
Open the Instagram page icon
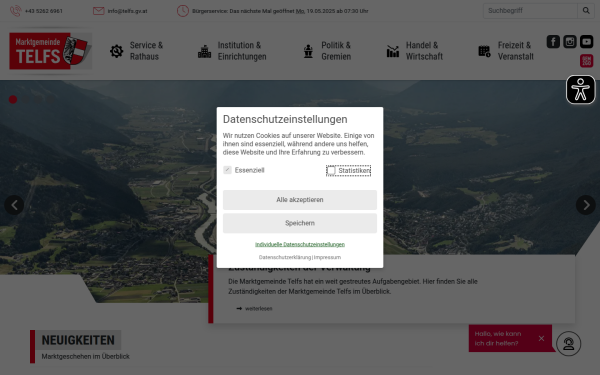(570, 41)
